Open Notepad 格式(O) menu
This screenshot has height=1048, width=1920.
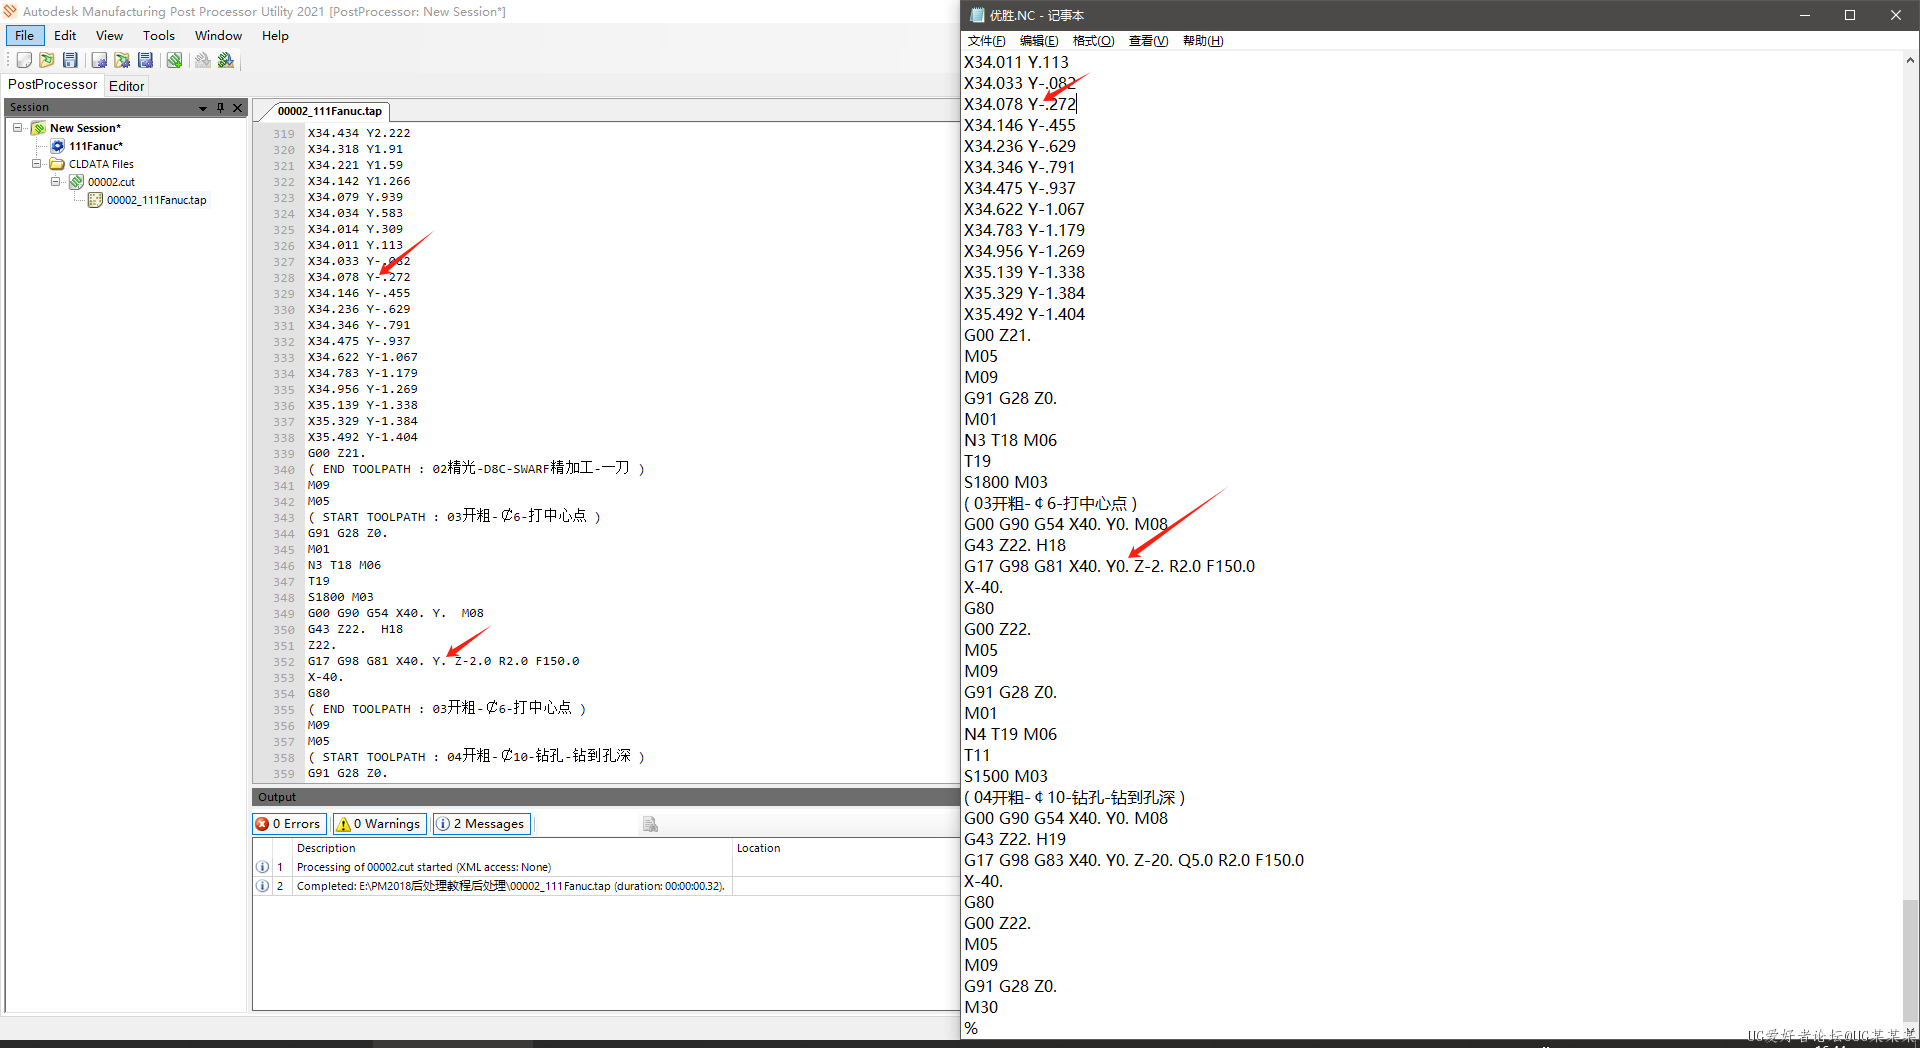tap(1093, 41)
